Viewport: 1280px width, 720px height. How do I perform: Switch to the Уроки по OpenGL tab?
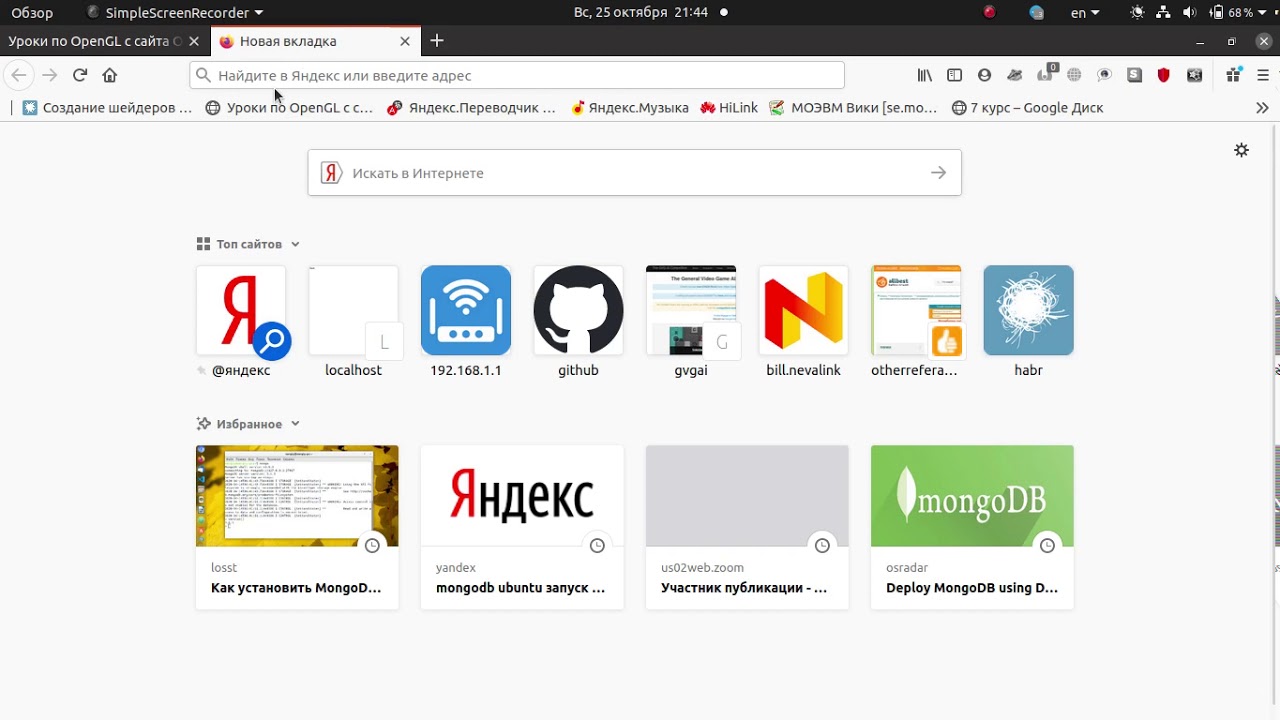click(x=94, y=41)
